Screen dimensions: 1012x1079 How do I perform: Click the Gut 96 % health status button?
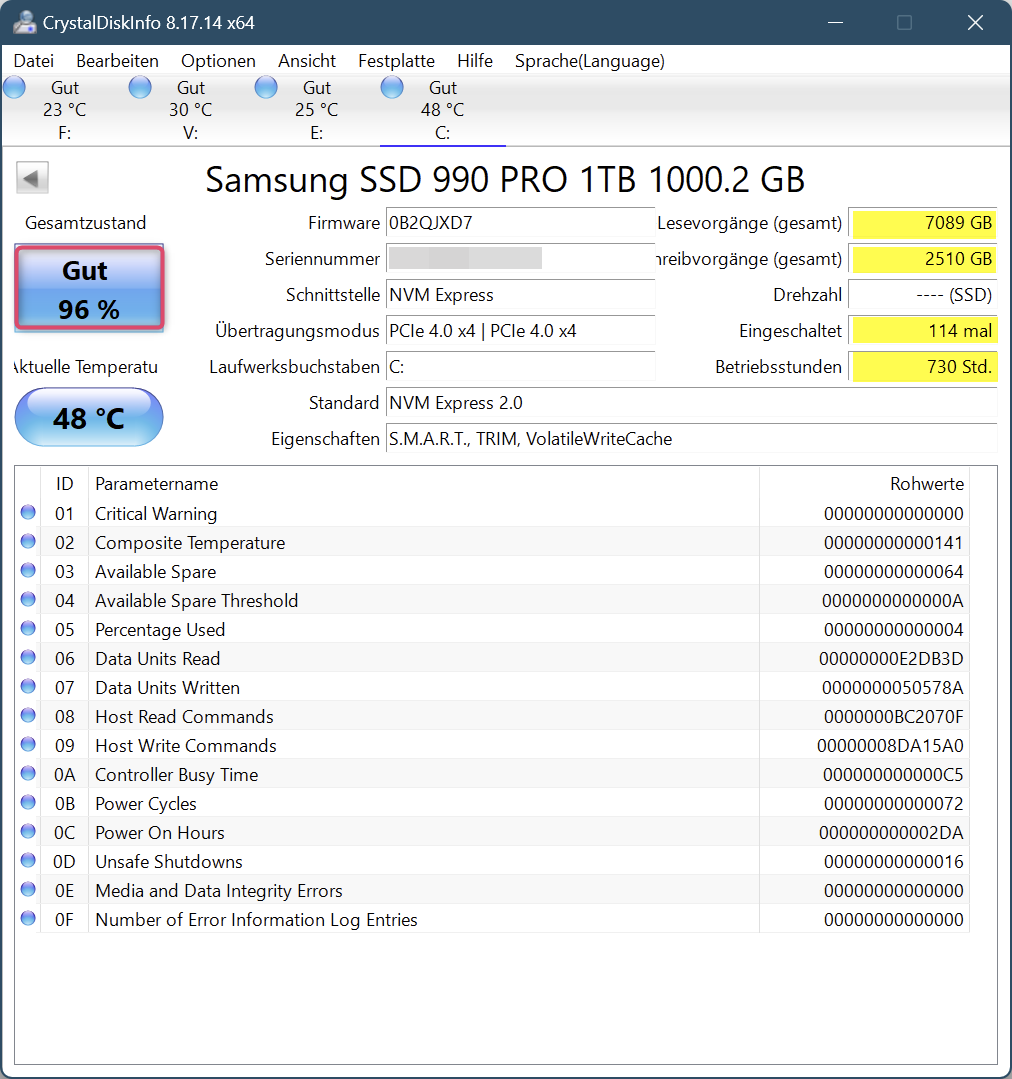click(x=89, y=288)
